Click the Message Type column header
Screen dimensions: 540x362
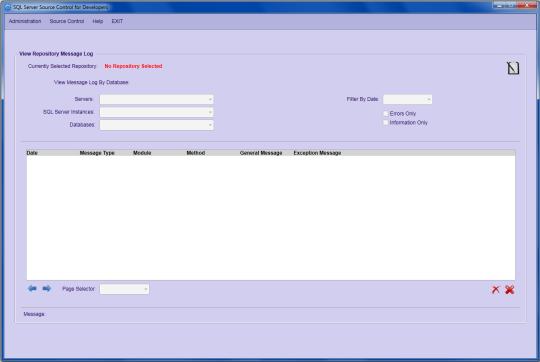click(x=97, y=153)
